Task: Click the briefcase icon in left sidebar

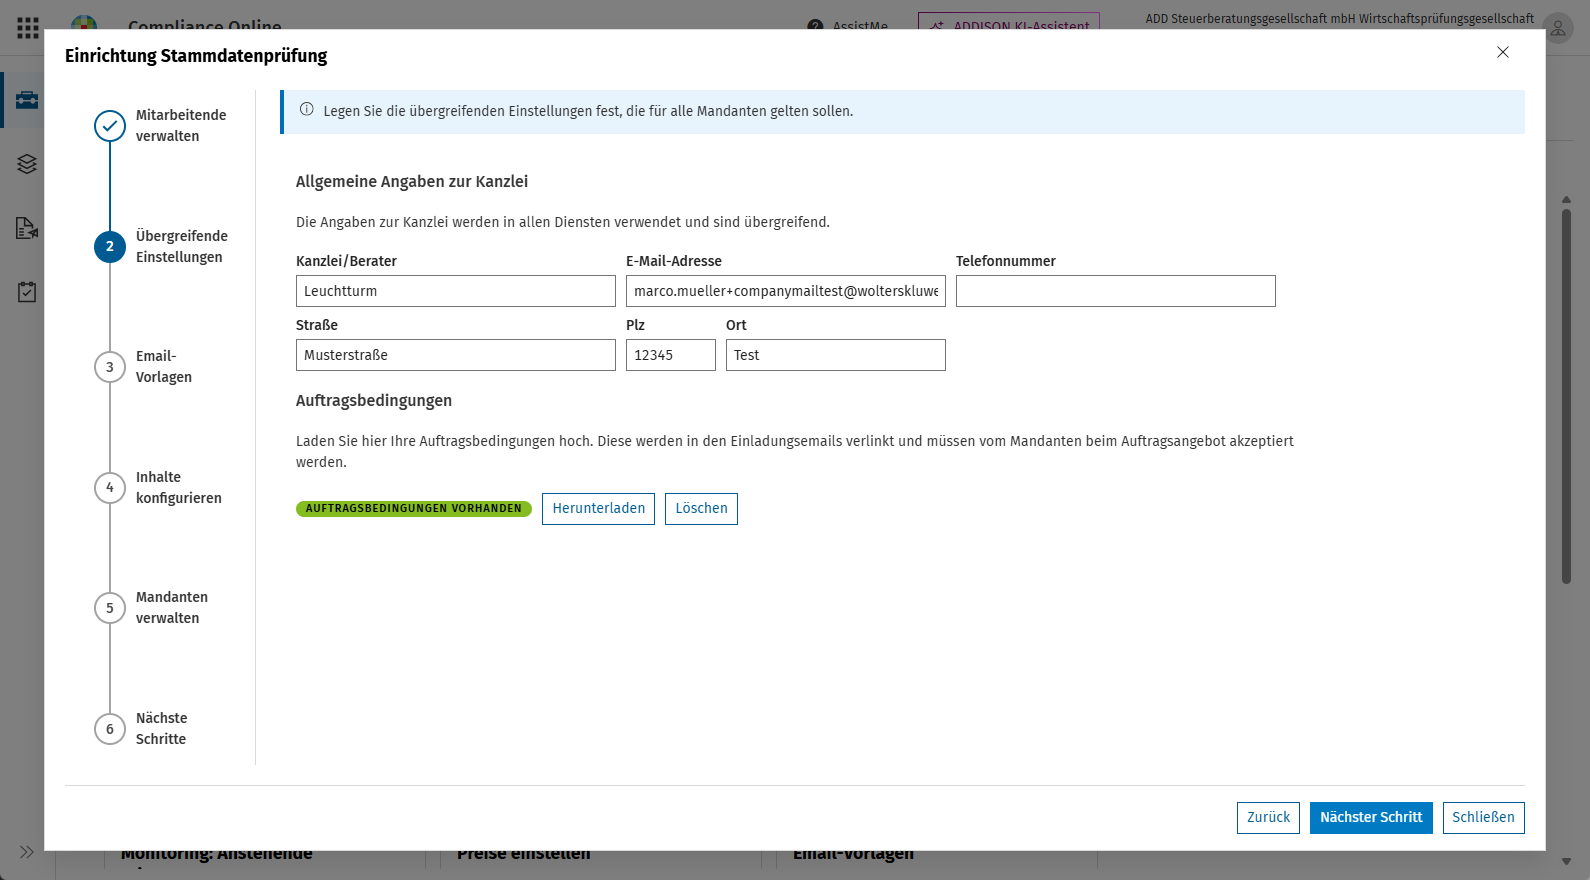Action: tap(27, 100)
